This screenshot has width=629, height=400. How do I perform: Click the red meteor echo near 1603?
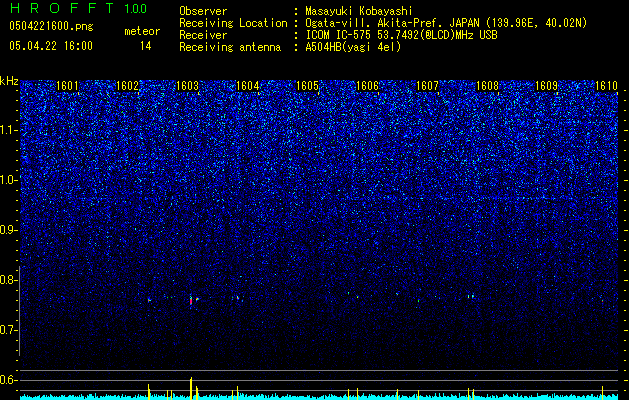pyautogui.click(x=191, y=301)
